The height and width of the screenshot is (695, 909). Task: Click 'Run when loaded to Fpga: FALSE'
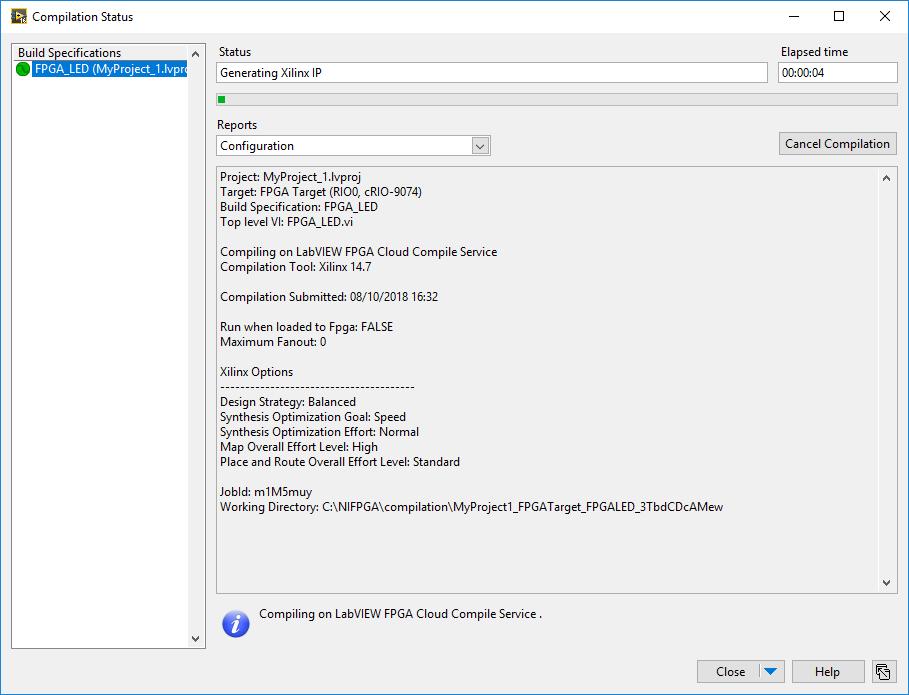pyautogui.click(x=306, y=327)
